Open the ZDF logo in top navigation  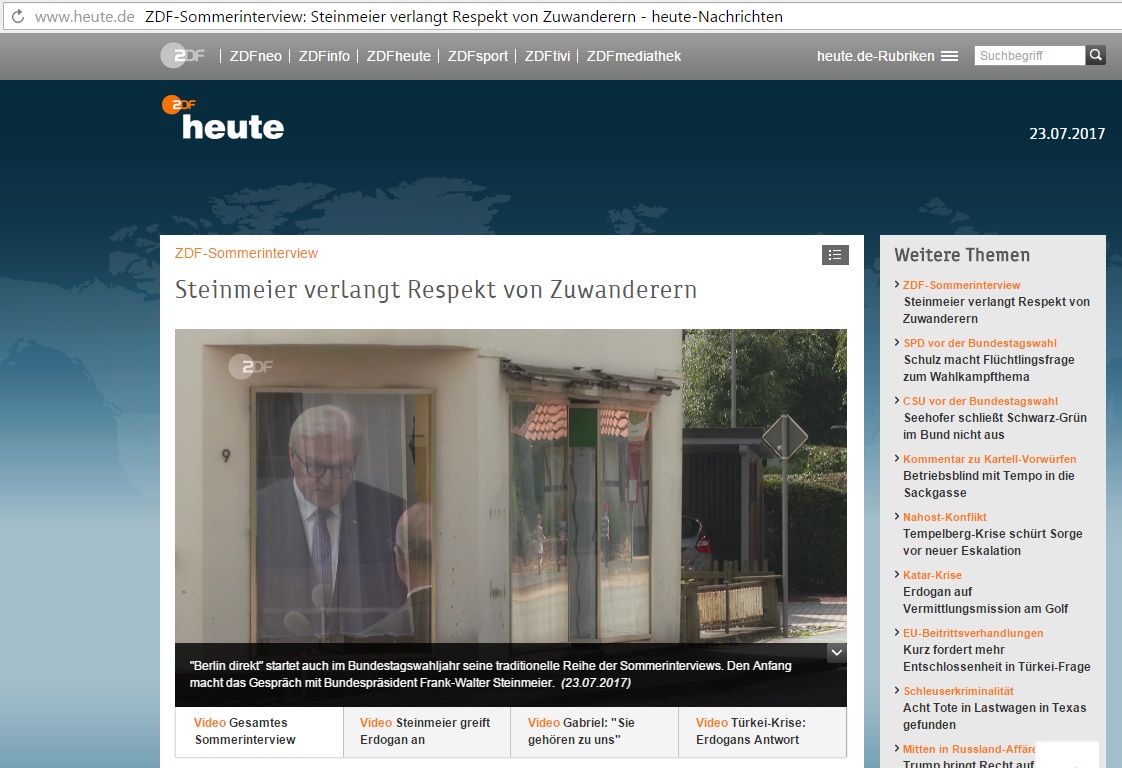coord(183,56)
